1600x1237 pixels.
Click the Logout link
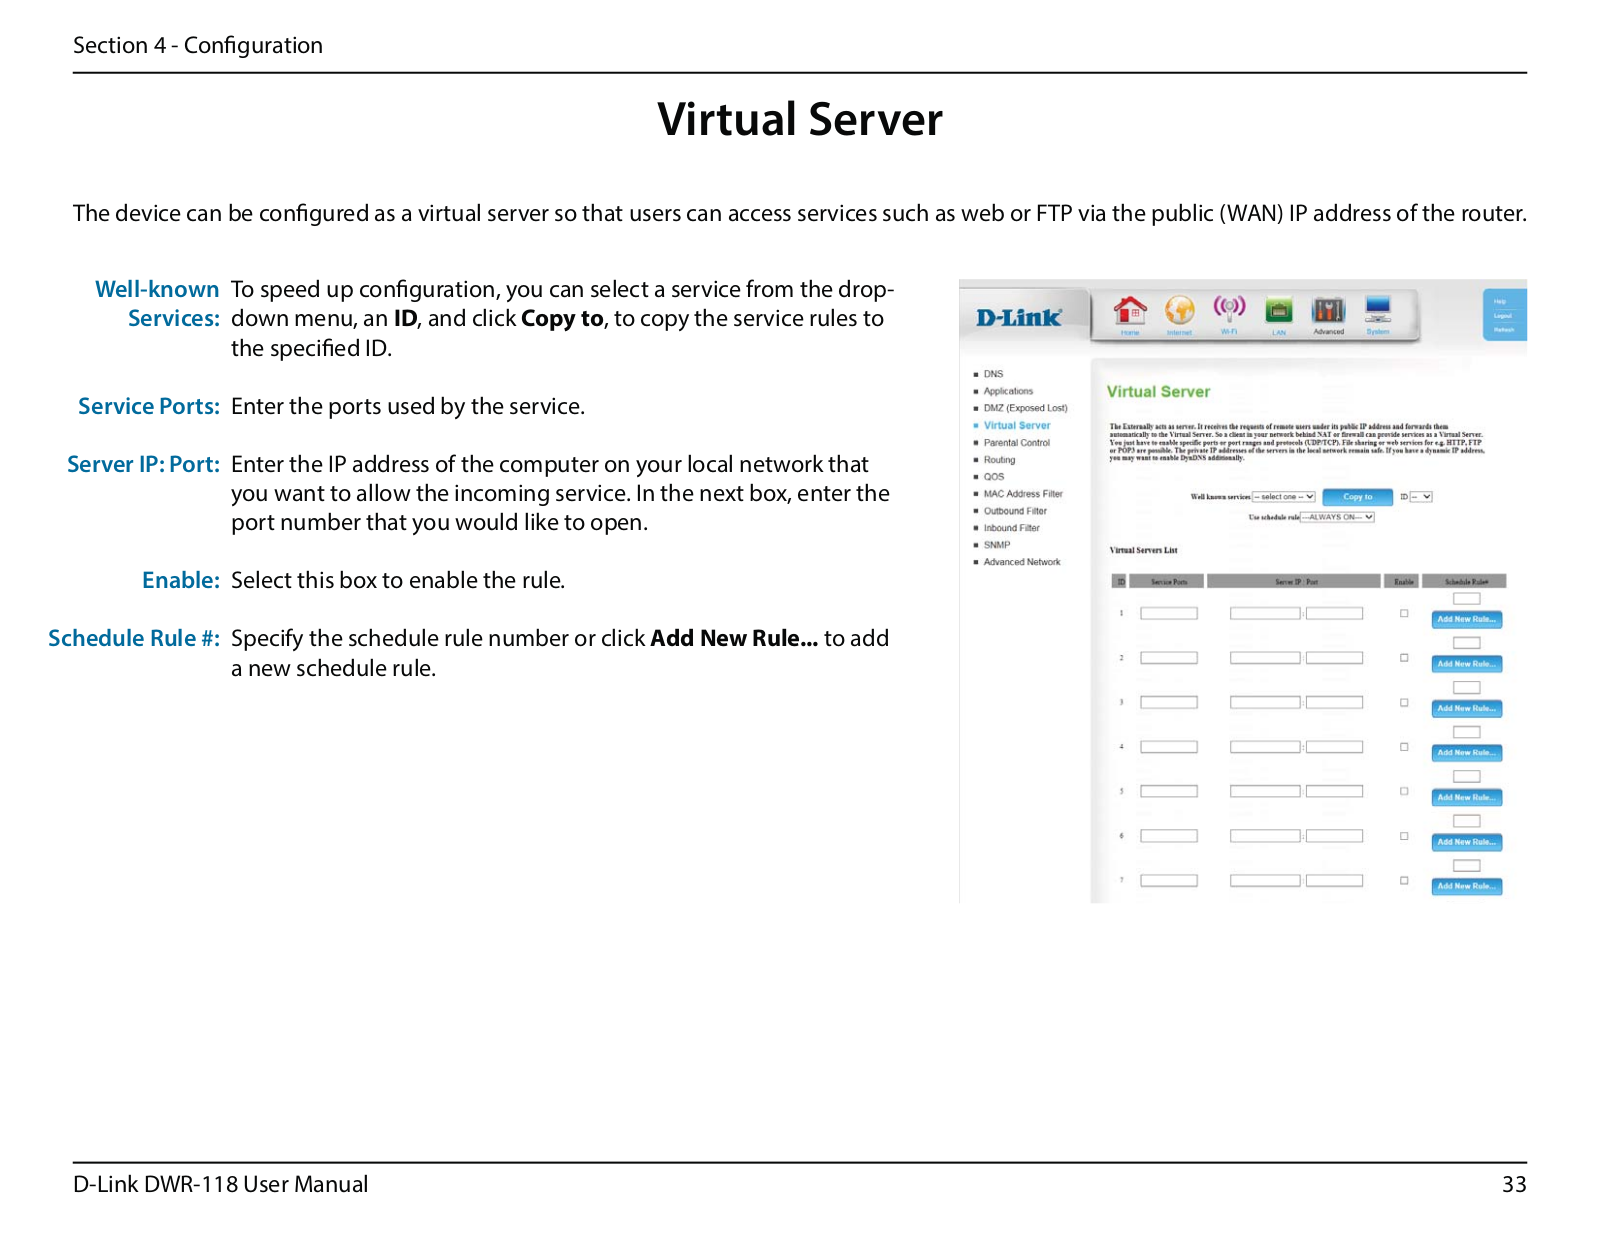[1503, 316]
